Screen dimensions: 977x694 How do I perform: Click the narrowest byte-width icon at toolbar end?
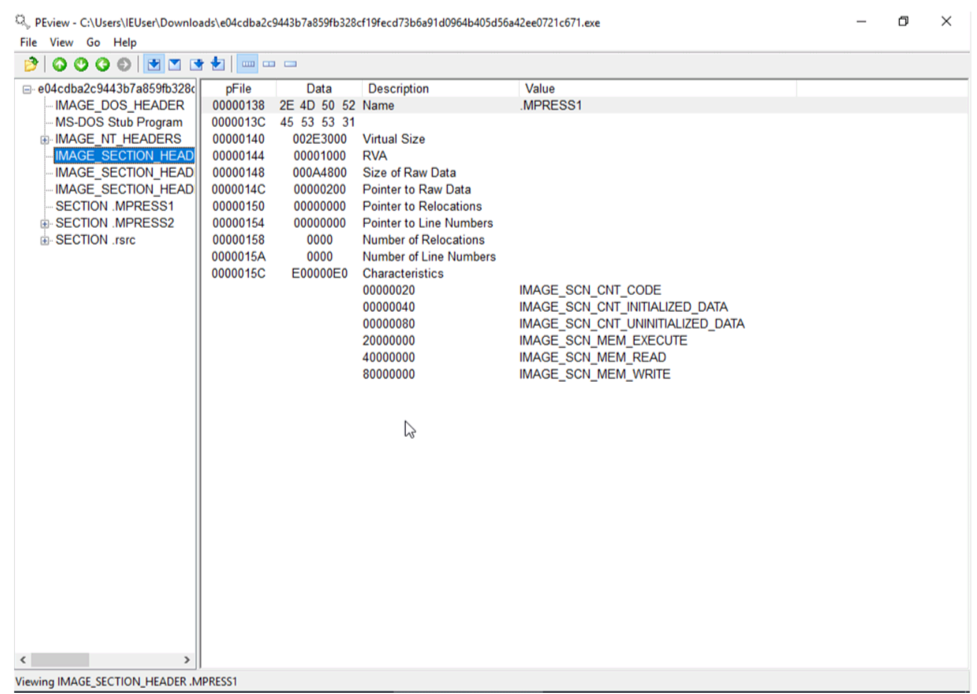tap(291, 64)
